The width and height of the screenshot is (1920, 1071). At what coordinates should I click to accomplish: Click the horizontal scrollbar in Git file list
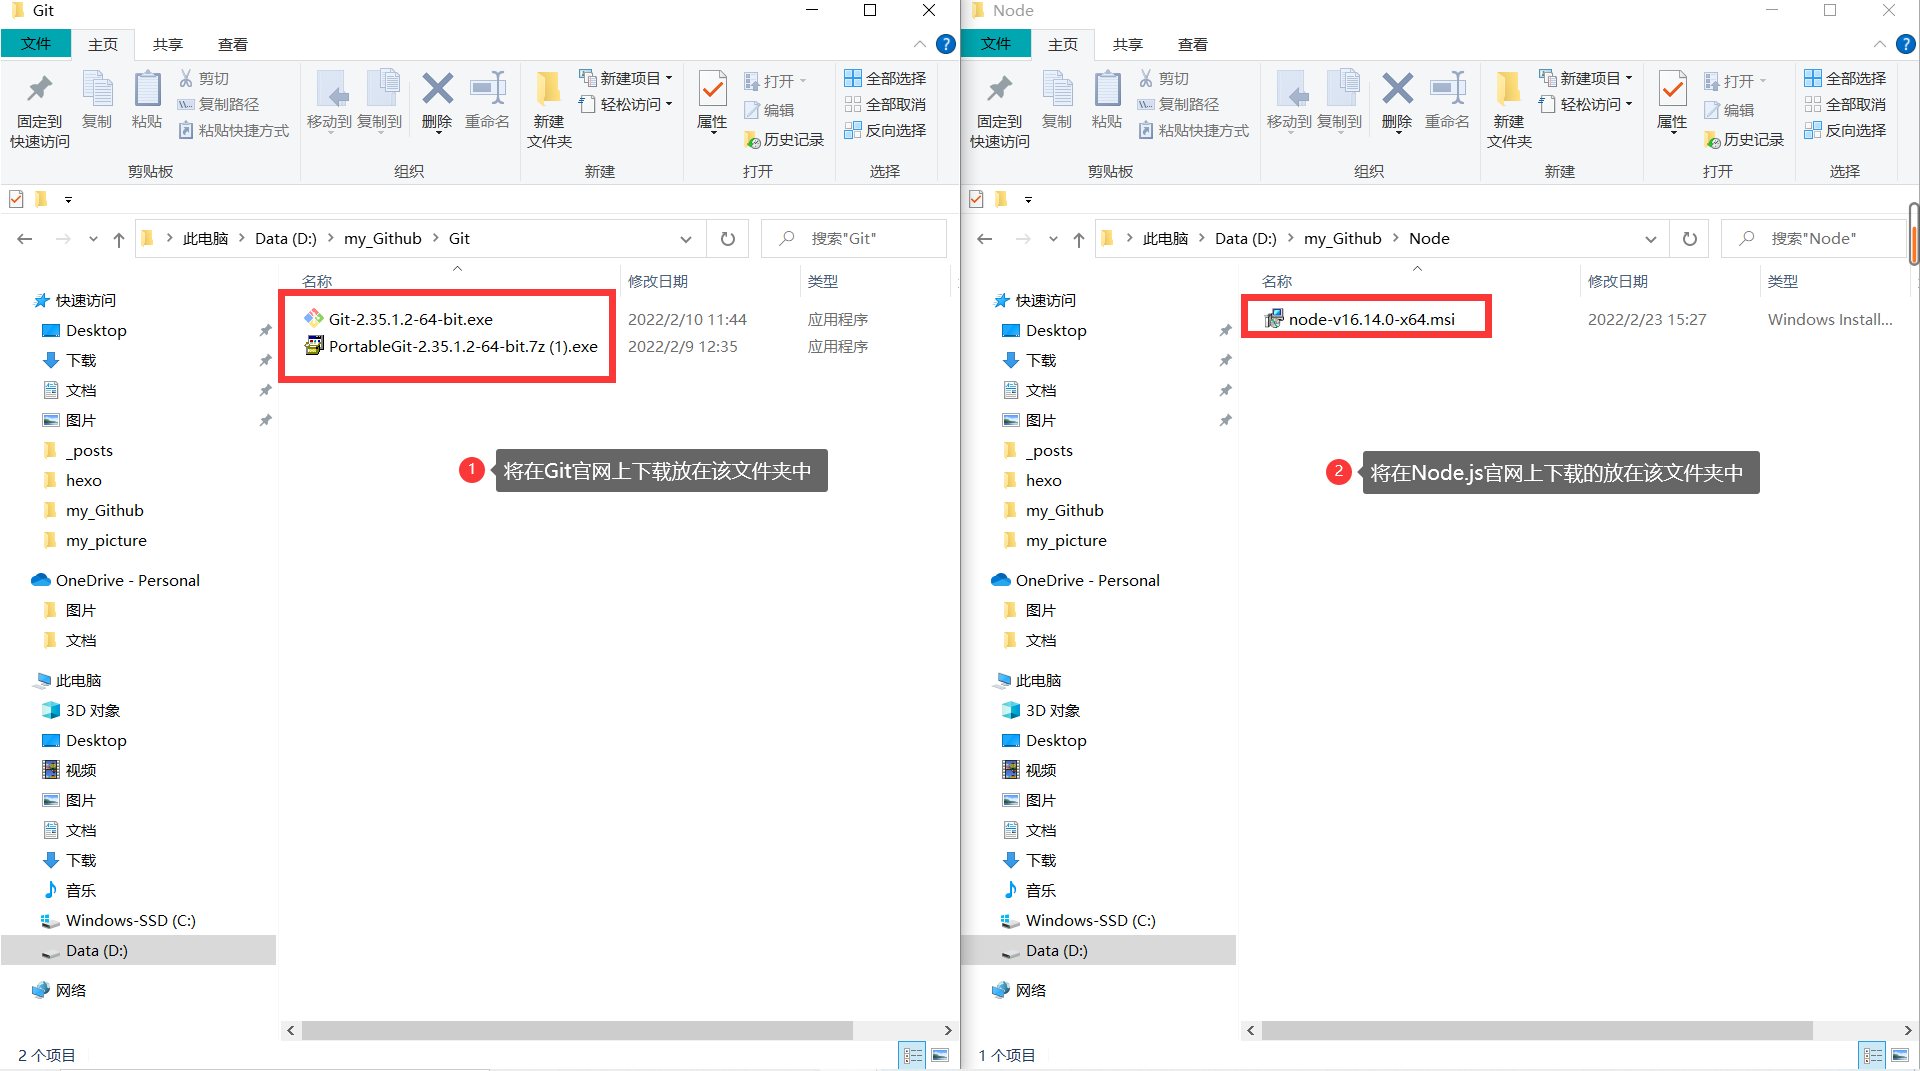[577, 1030]
